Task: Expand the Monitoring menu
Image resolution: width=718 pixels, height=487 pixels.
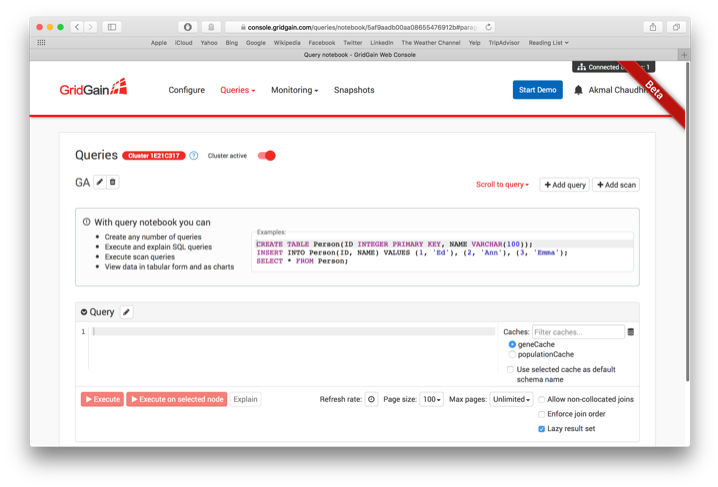Action: pos(294,90)
